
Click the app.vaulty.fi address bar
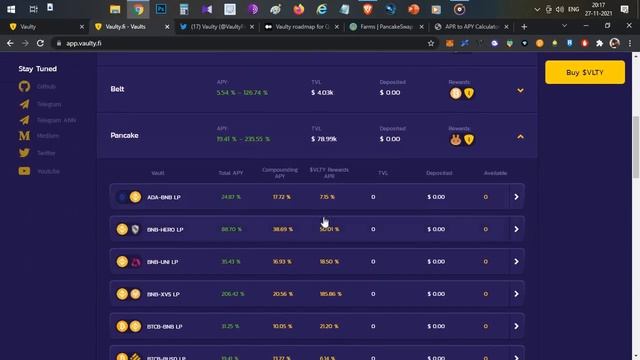click(245, 43)
